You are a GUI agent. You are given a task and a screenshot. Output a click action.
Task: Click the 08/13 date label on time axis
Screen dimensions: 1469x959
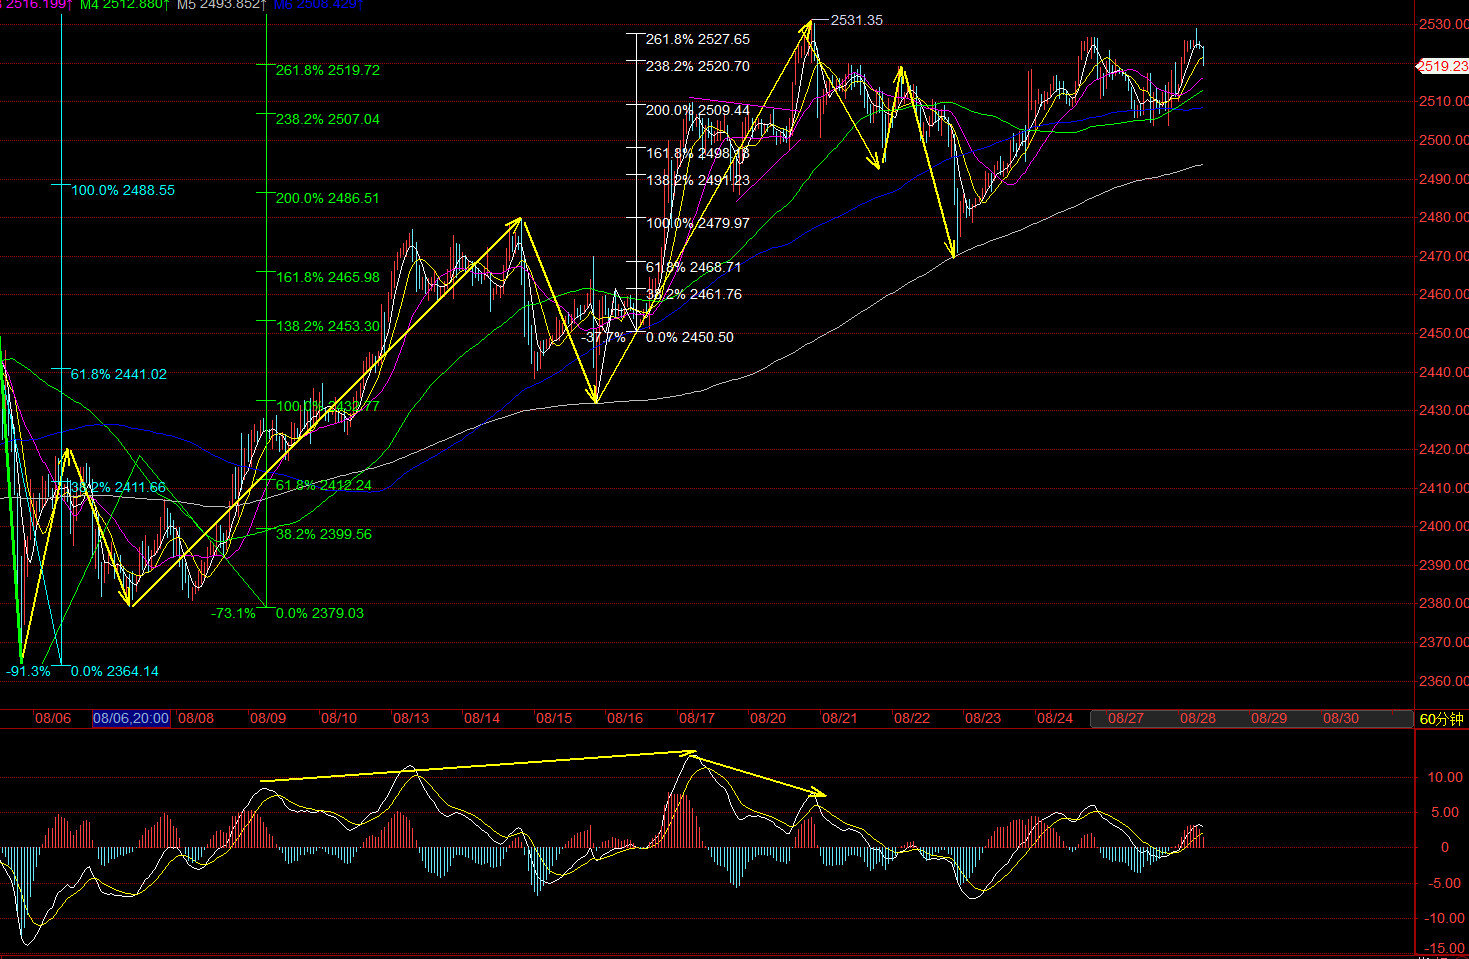[x=411, y=718]
